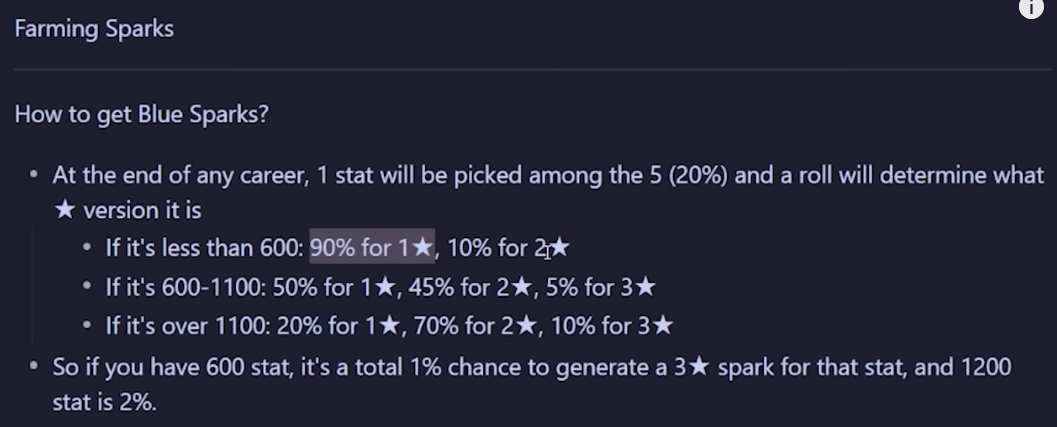The image size is (1057, 427).
Task: Click the 'If it's less than 600' text
Action: pos(204,247)
